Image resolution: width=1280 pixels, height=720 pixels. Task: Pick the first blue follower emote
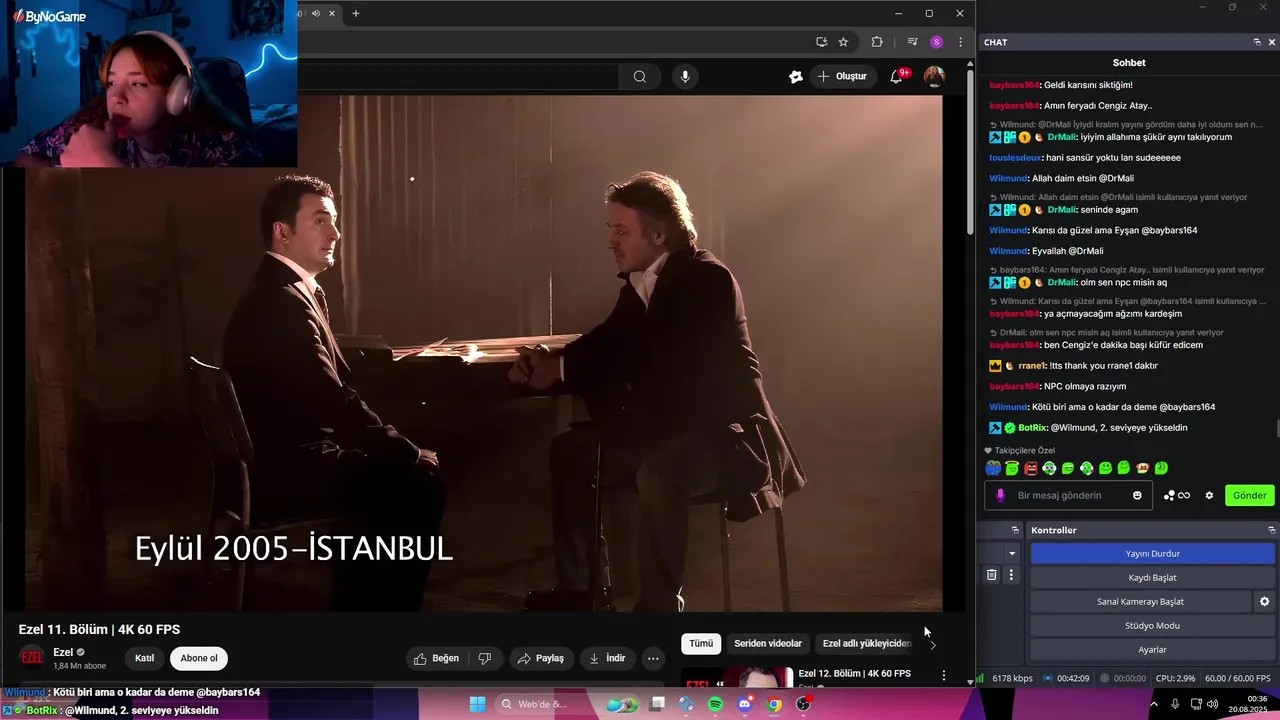tap(993, 468)
